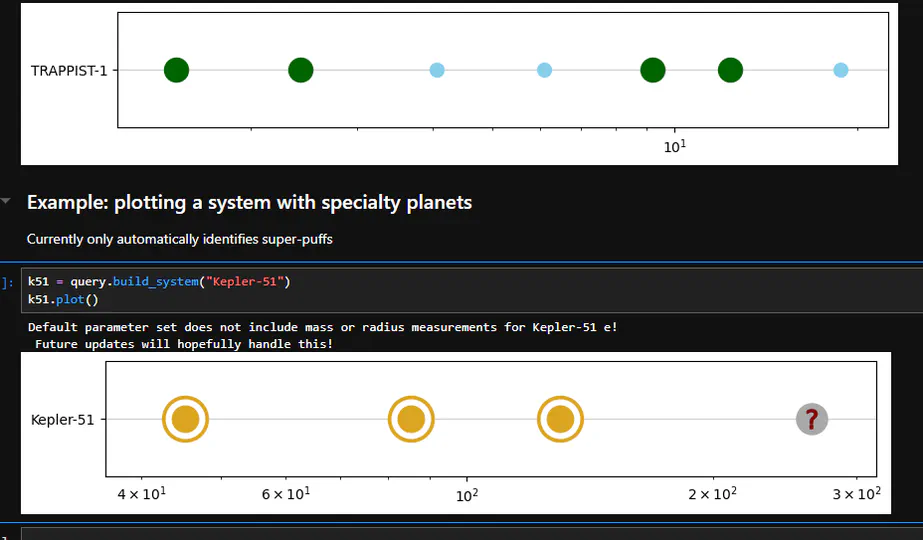The width and height of the screenshot is (923, 540).
Task: Click the Kepler-51 axis label
Action: pos(62,420)
